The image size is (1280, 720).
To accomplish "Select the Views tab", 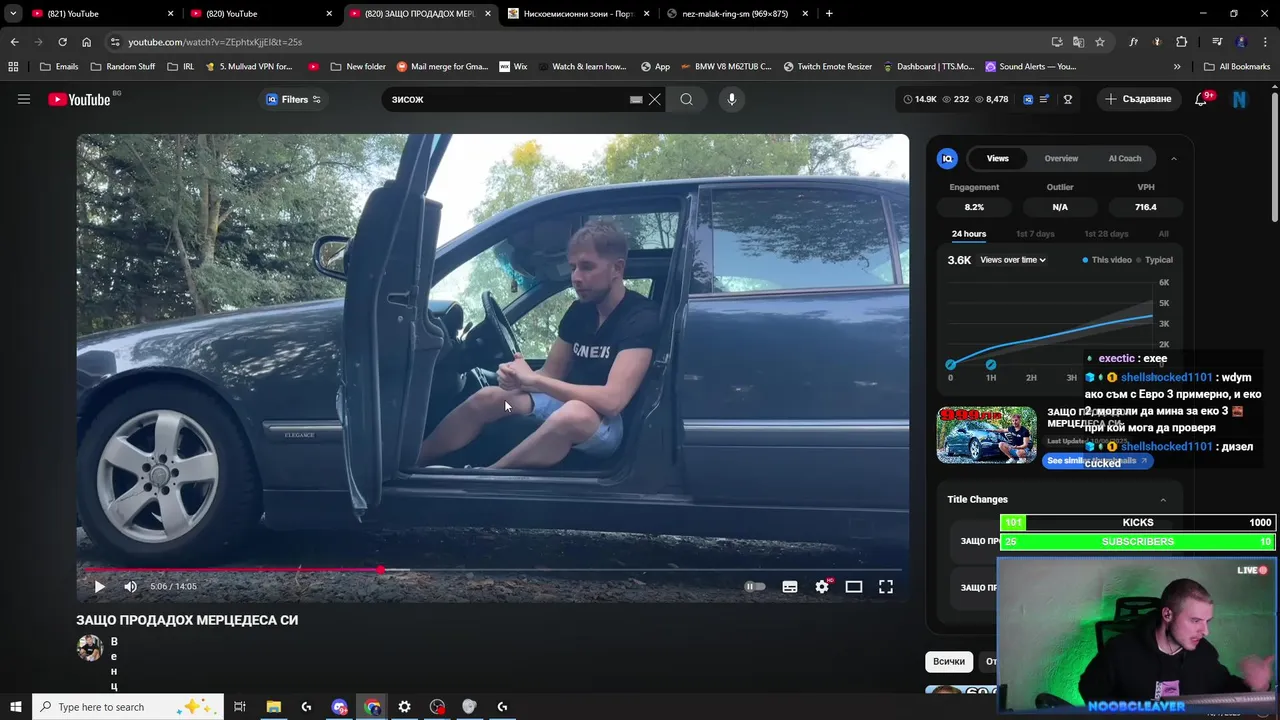I will (x=998, y=158).
